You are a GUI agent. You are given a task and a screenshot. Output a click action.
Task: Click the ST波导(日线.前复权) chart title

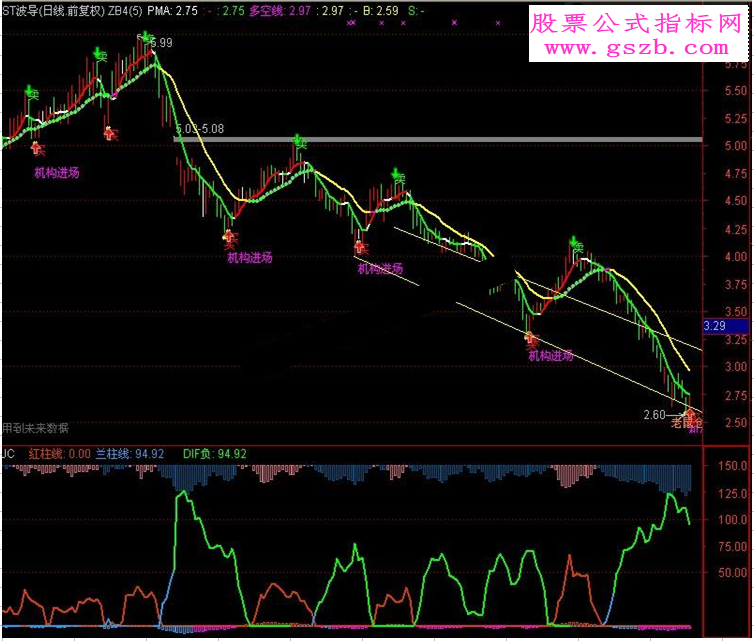click(x=53, y=11)
